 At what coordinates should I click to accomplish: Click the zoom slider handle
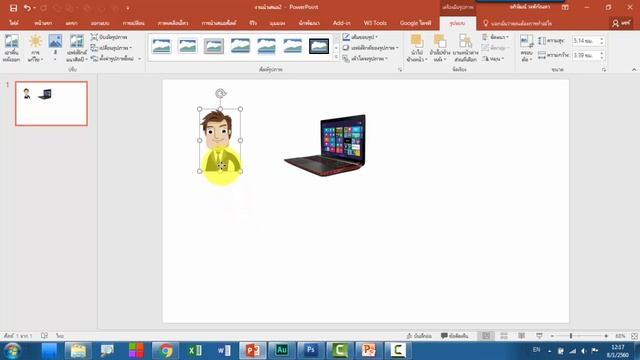[x=571, y=336]
